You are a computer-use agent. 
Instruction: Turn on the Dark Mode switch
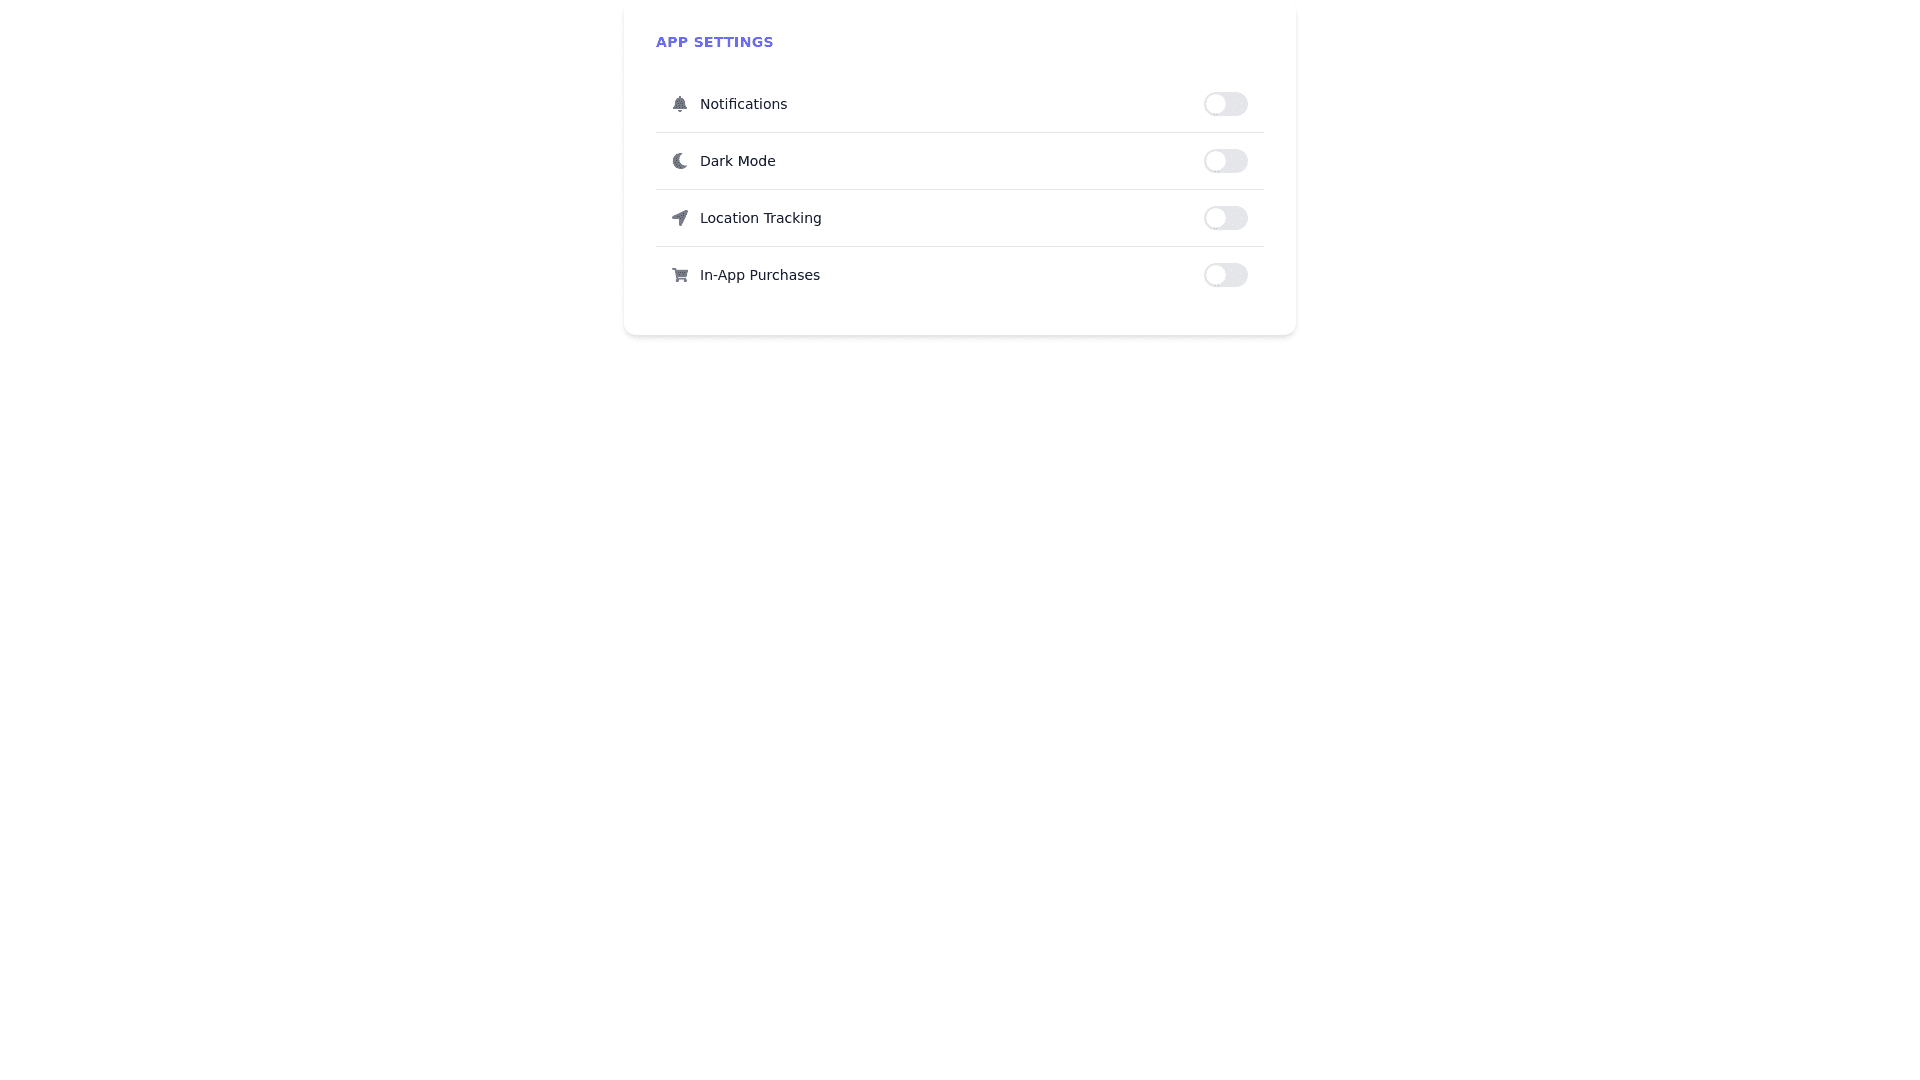pyautogui.click(x=1225, y=161)
